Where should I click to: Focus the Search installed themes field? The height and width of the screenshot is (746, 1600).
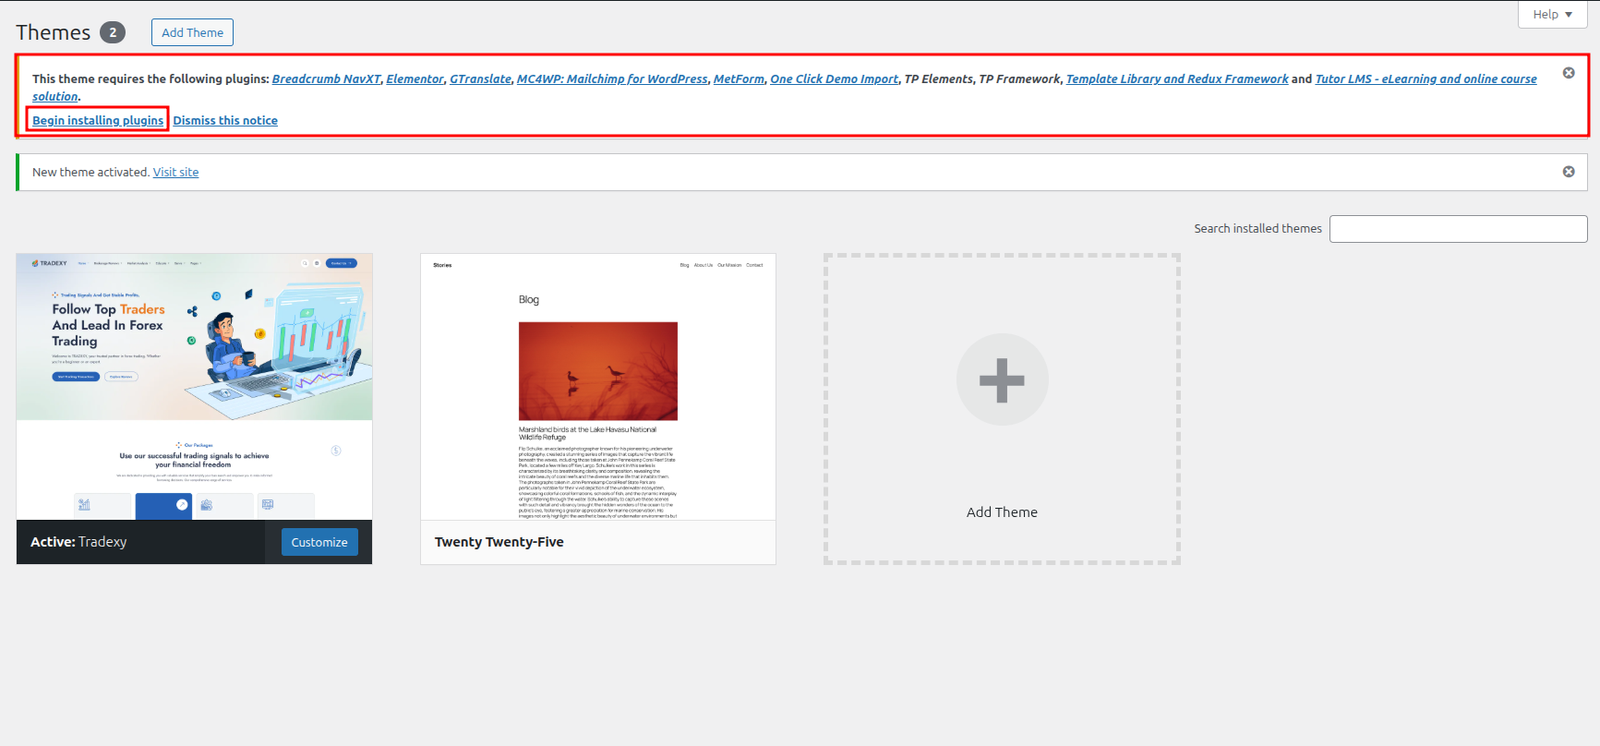[x=1457, y=229]
